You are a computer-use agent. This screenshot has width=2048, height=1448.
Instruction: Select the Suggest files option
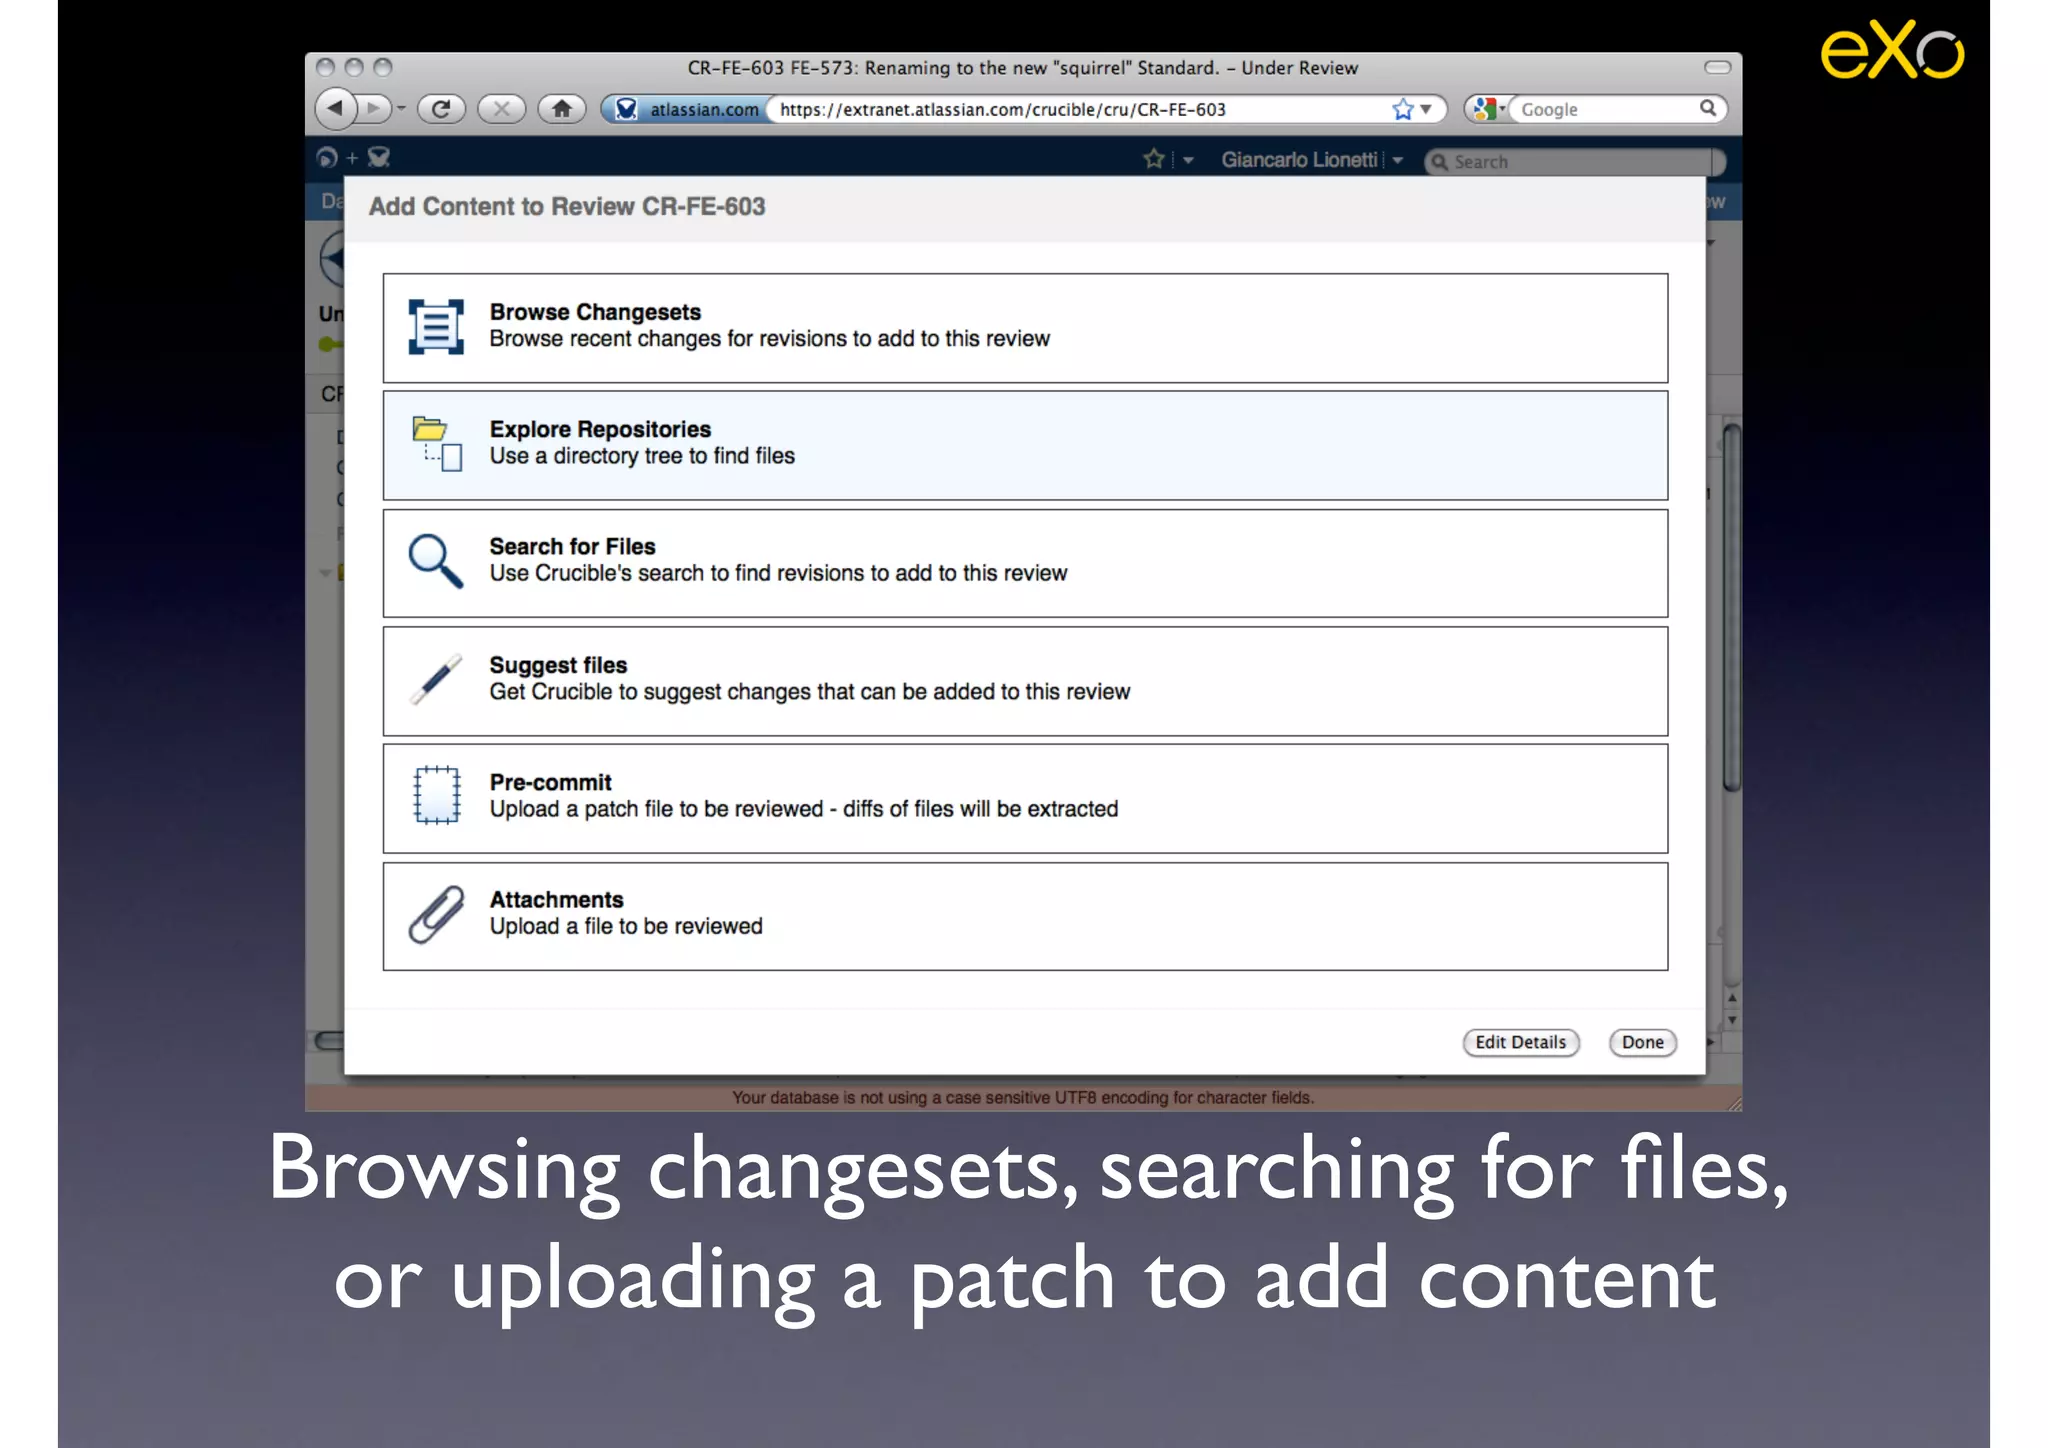point(1025,681)
